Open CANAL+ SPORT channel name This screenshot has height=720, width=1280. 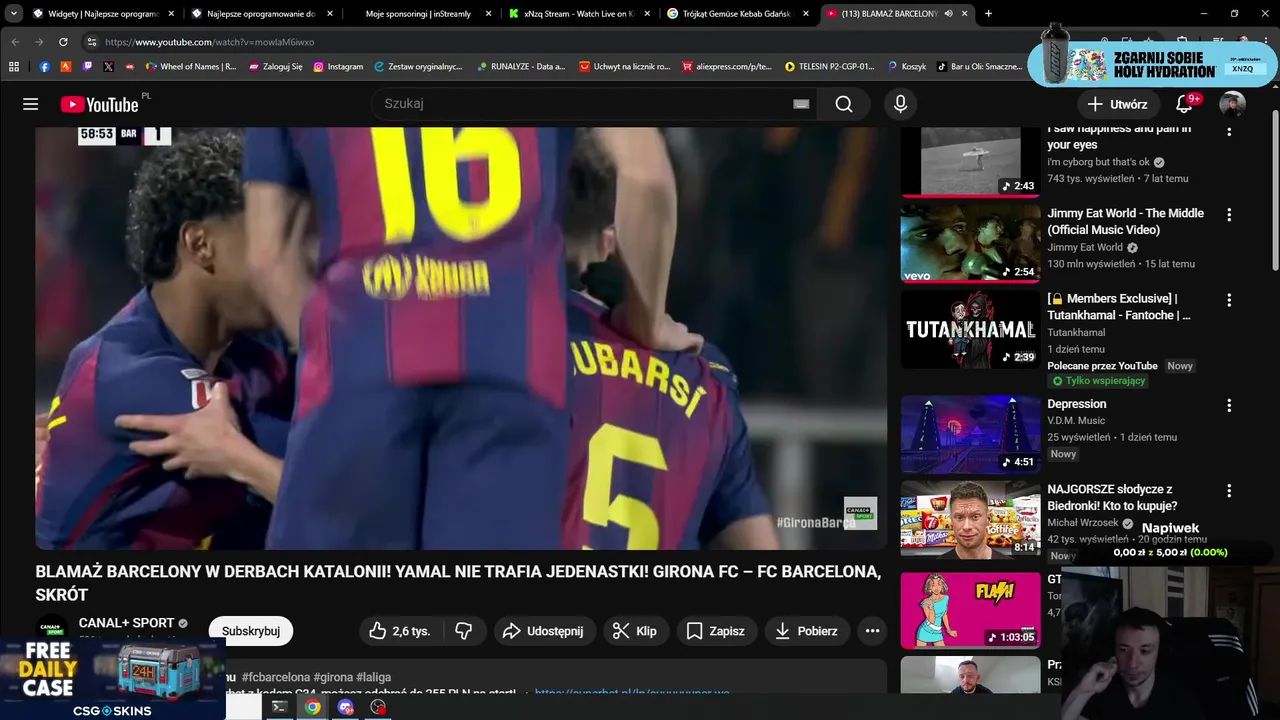click(126, 623)
